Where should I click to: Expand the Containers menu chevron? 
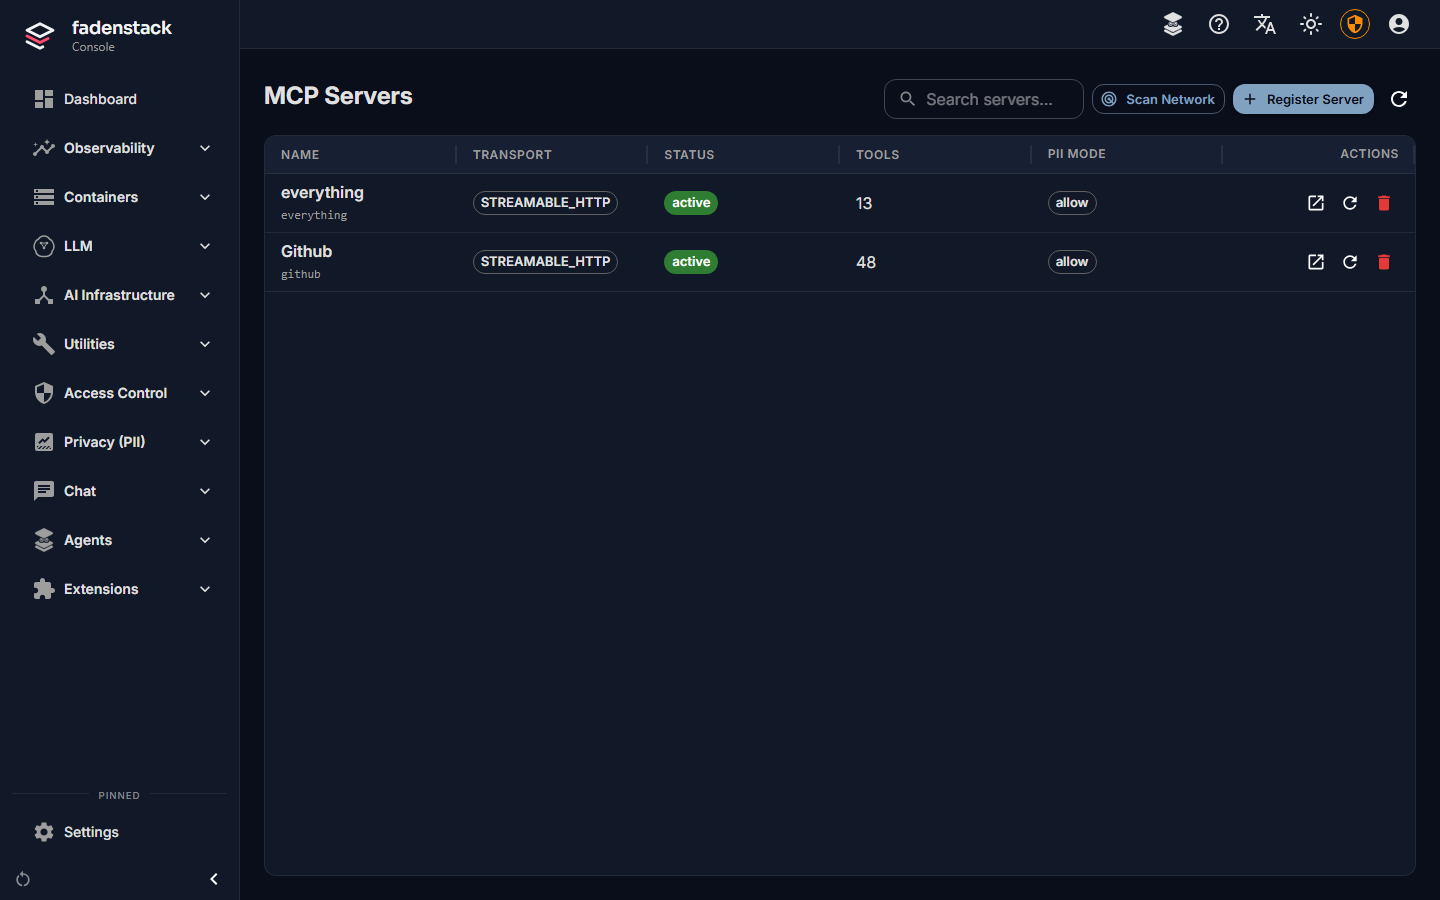pyautogui.click(x=205, y=197)
